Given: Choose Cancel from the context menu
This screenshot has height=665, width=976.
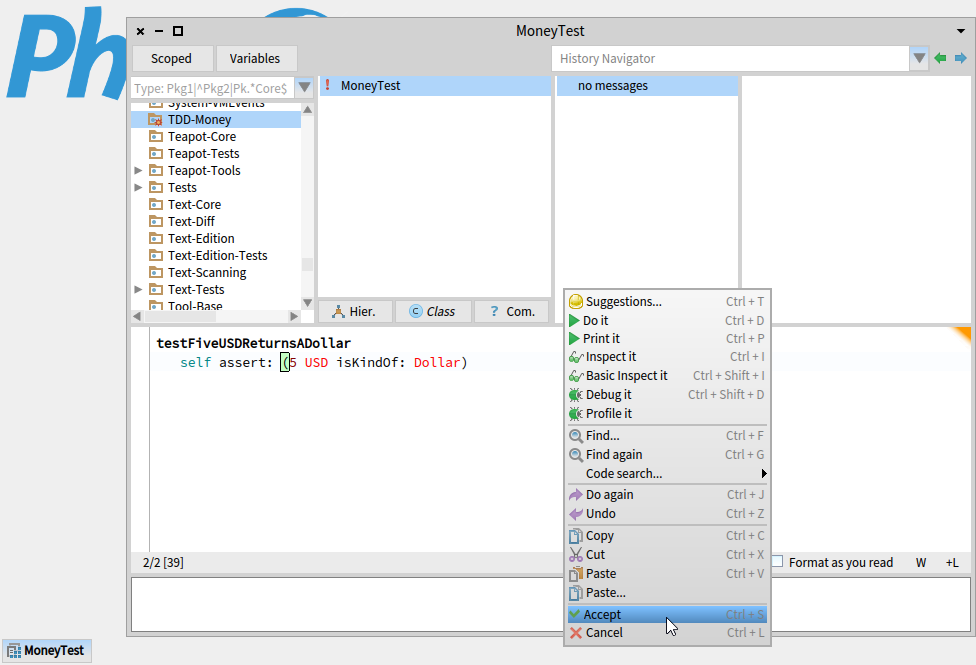Looking at the screenshot, I should pos(667,633).
